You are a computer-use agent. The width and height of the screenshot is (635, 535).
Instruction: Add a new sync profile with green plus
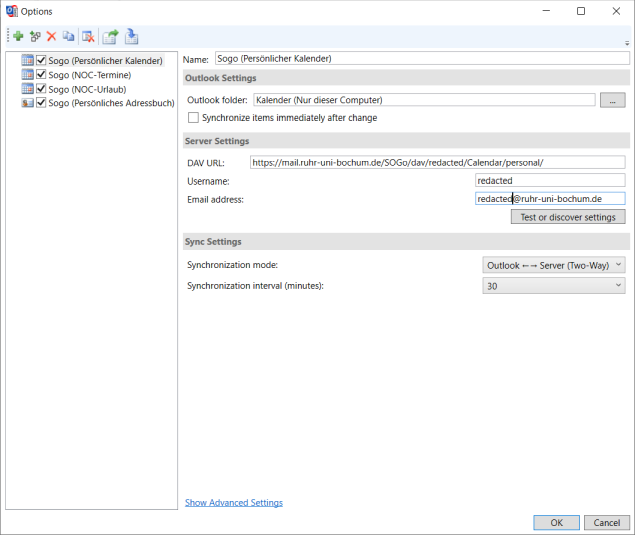(x=18, y=36)
